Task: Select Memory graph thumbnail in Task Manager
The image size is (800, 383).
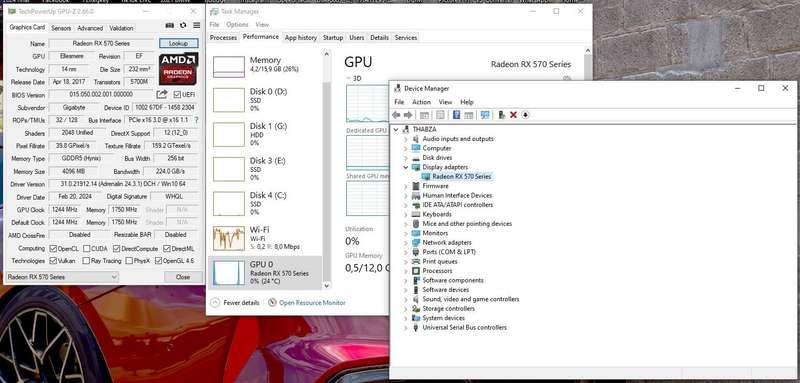Action: click(x=229, y=67)
